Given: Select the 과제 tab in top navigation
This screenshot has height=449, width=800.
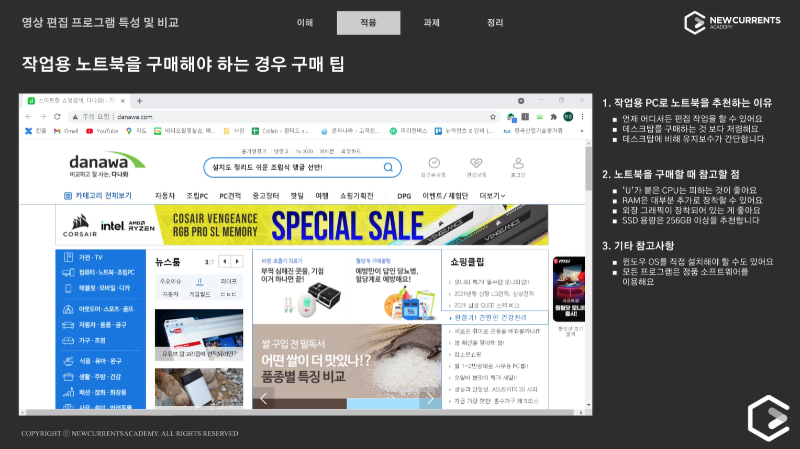Looking at the screenshot, I should point(431,22).
